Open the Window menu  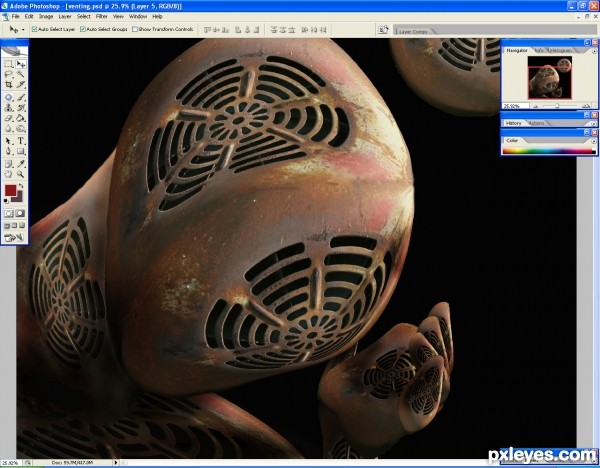tap(138, 16)
